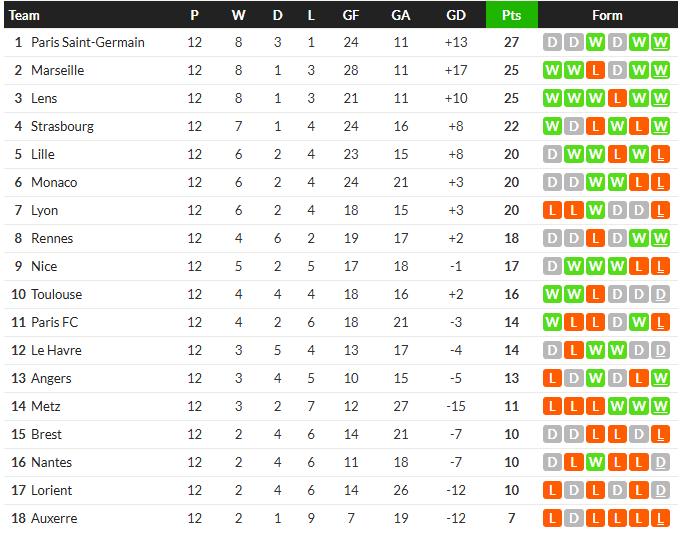Viewport: 683px width, 539px height.
Task: Click Rennes's orange L form badge
Action: tap(595, 238)
